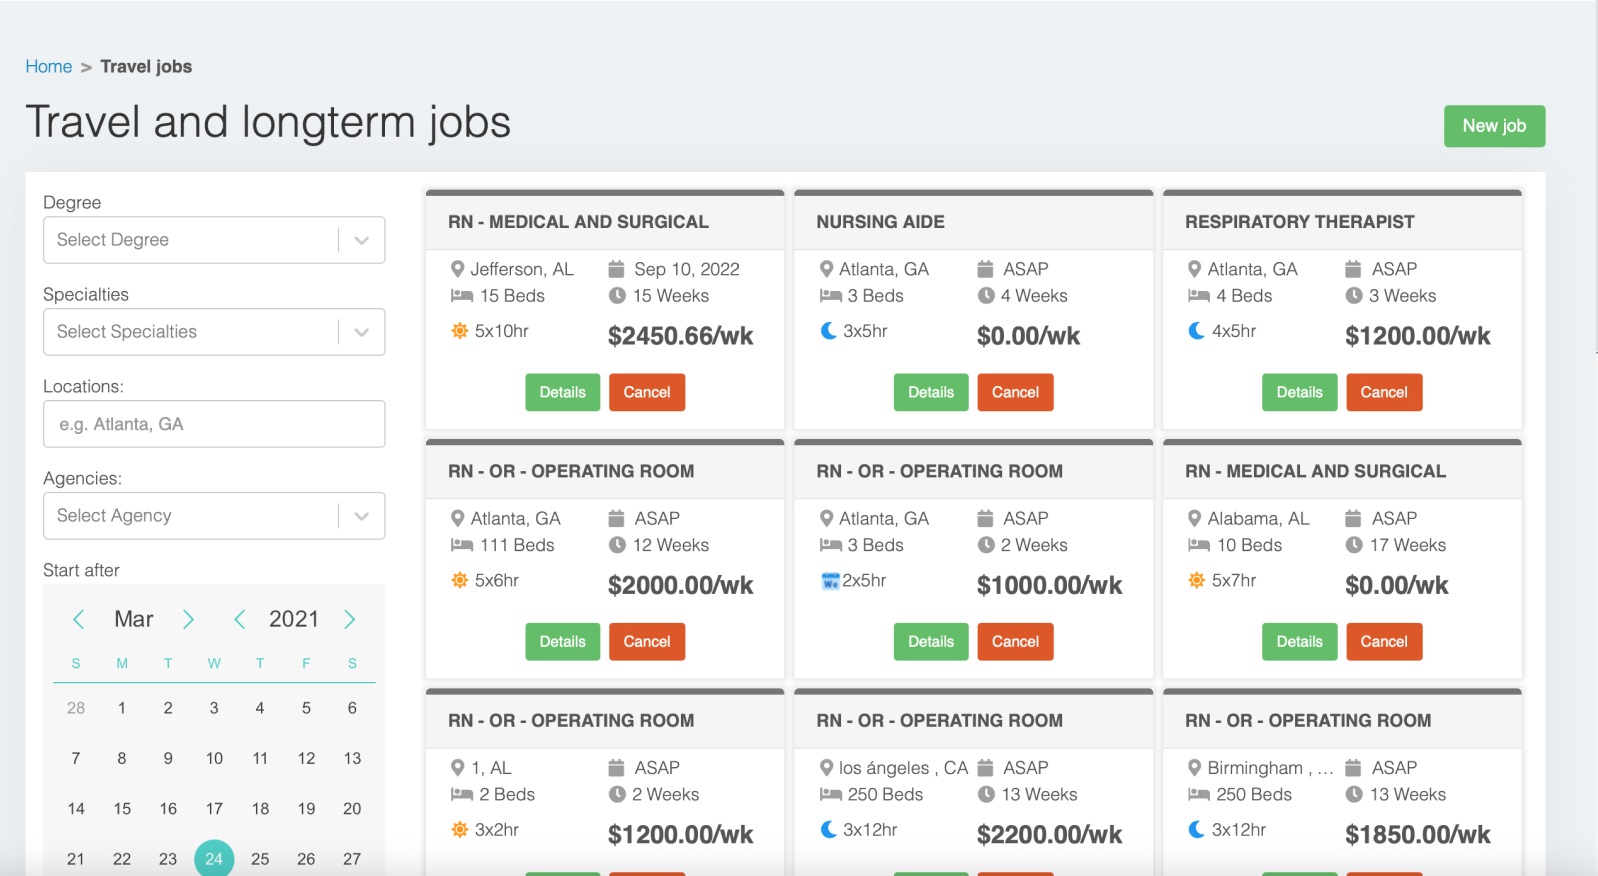Advance to next year after 2021
This screenshot has width=1598, height=876.
(349, 619)
